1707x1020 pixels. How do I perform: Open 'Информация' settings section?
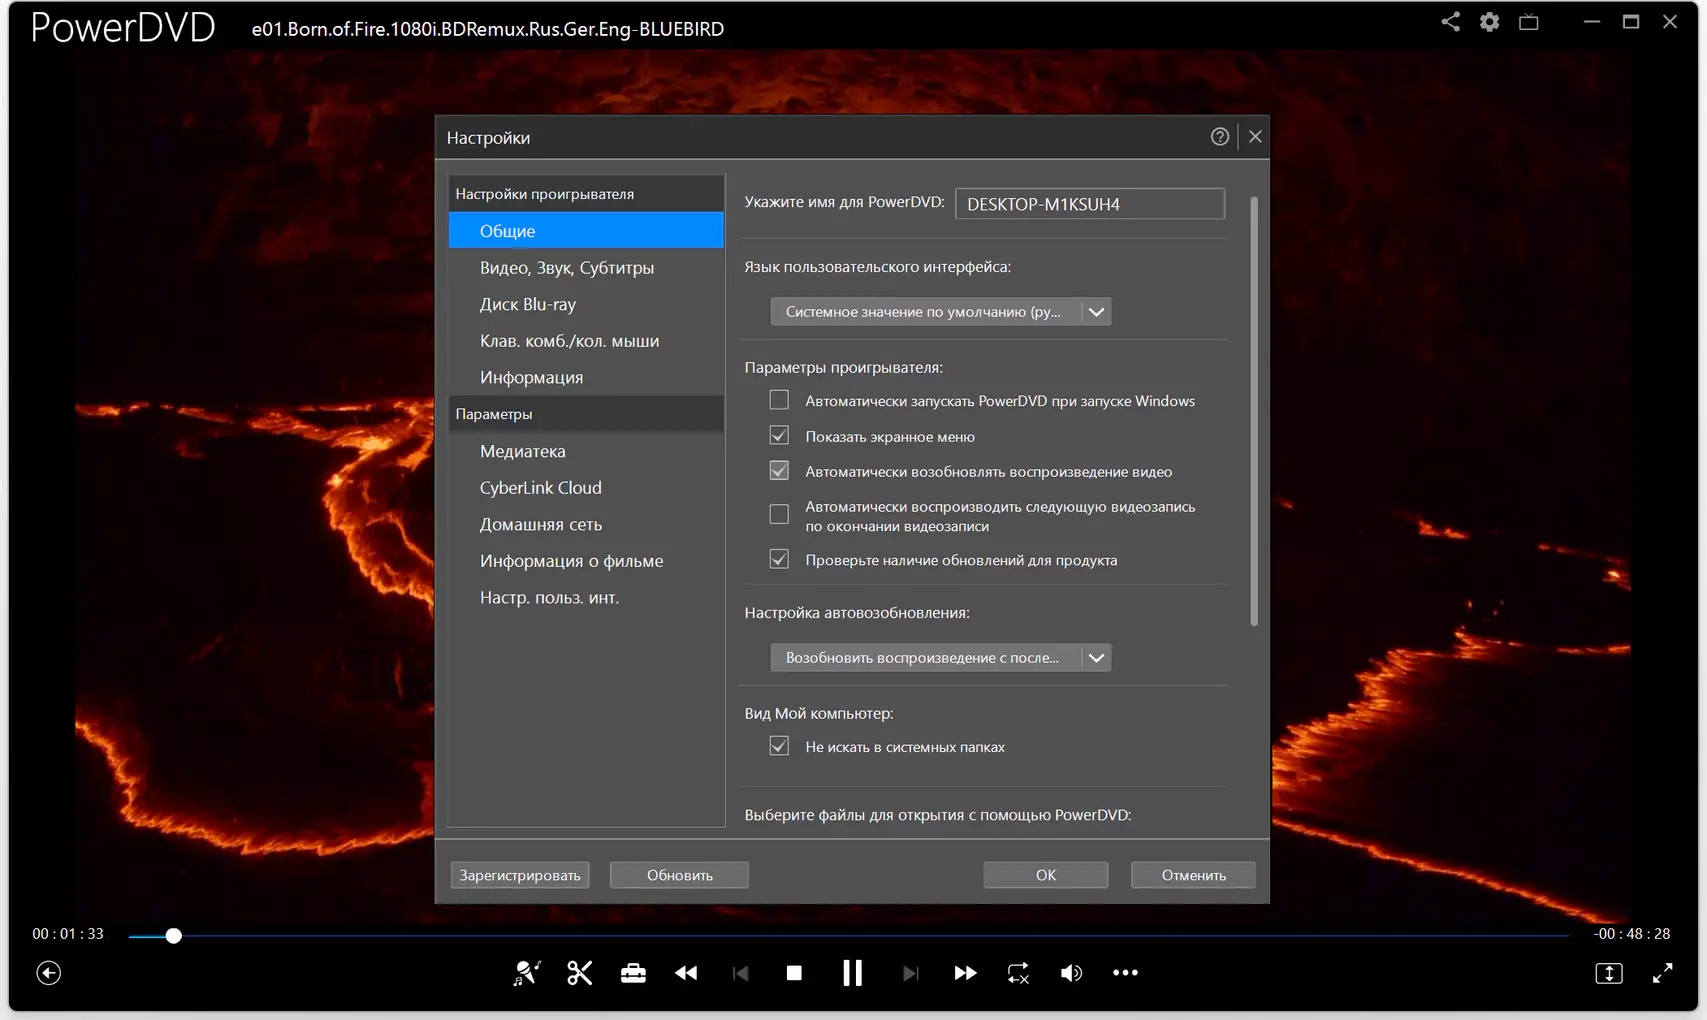[586, 377]
